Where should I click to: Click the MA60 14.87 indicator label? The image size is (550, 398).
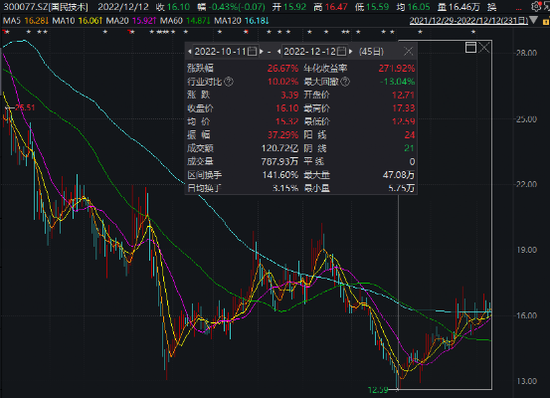(x=185, y=21)
